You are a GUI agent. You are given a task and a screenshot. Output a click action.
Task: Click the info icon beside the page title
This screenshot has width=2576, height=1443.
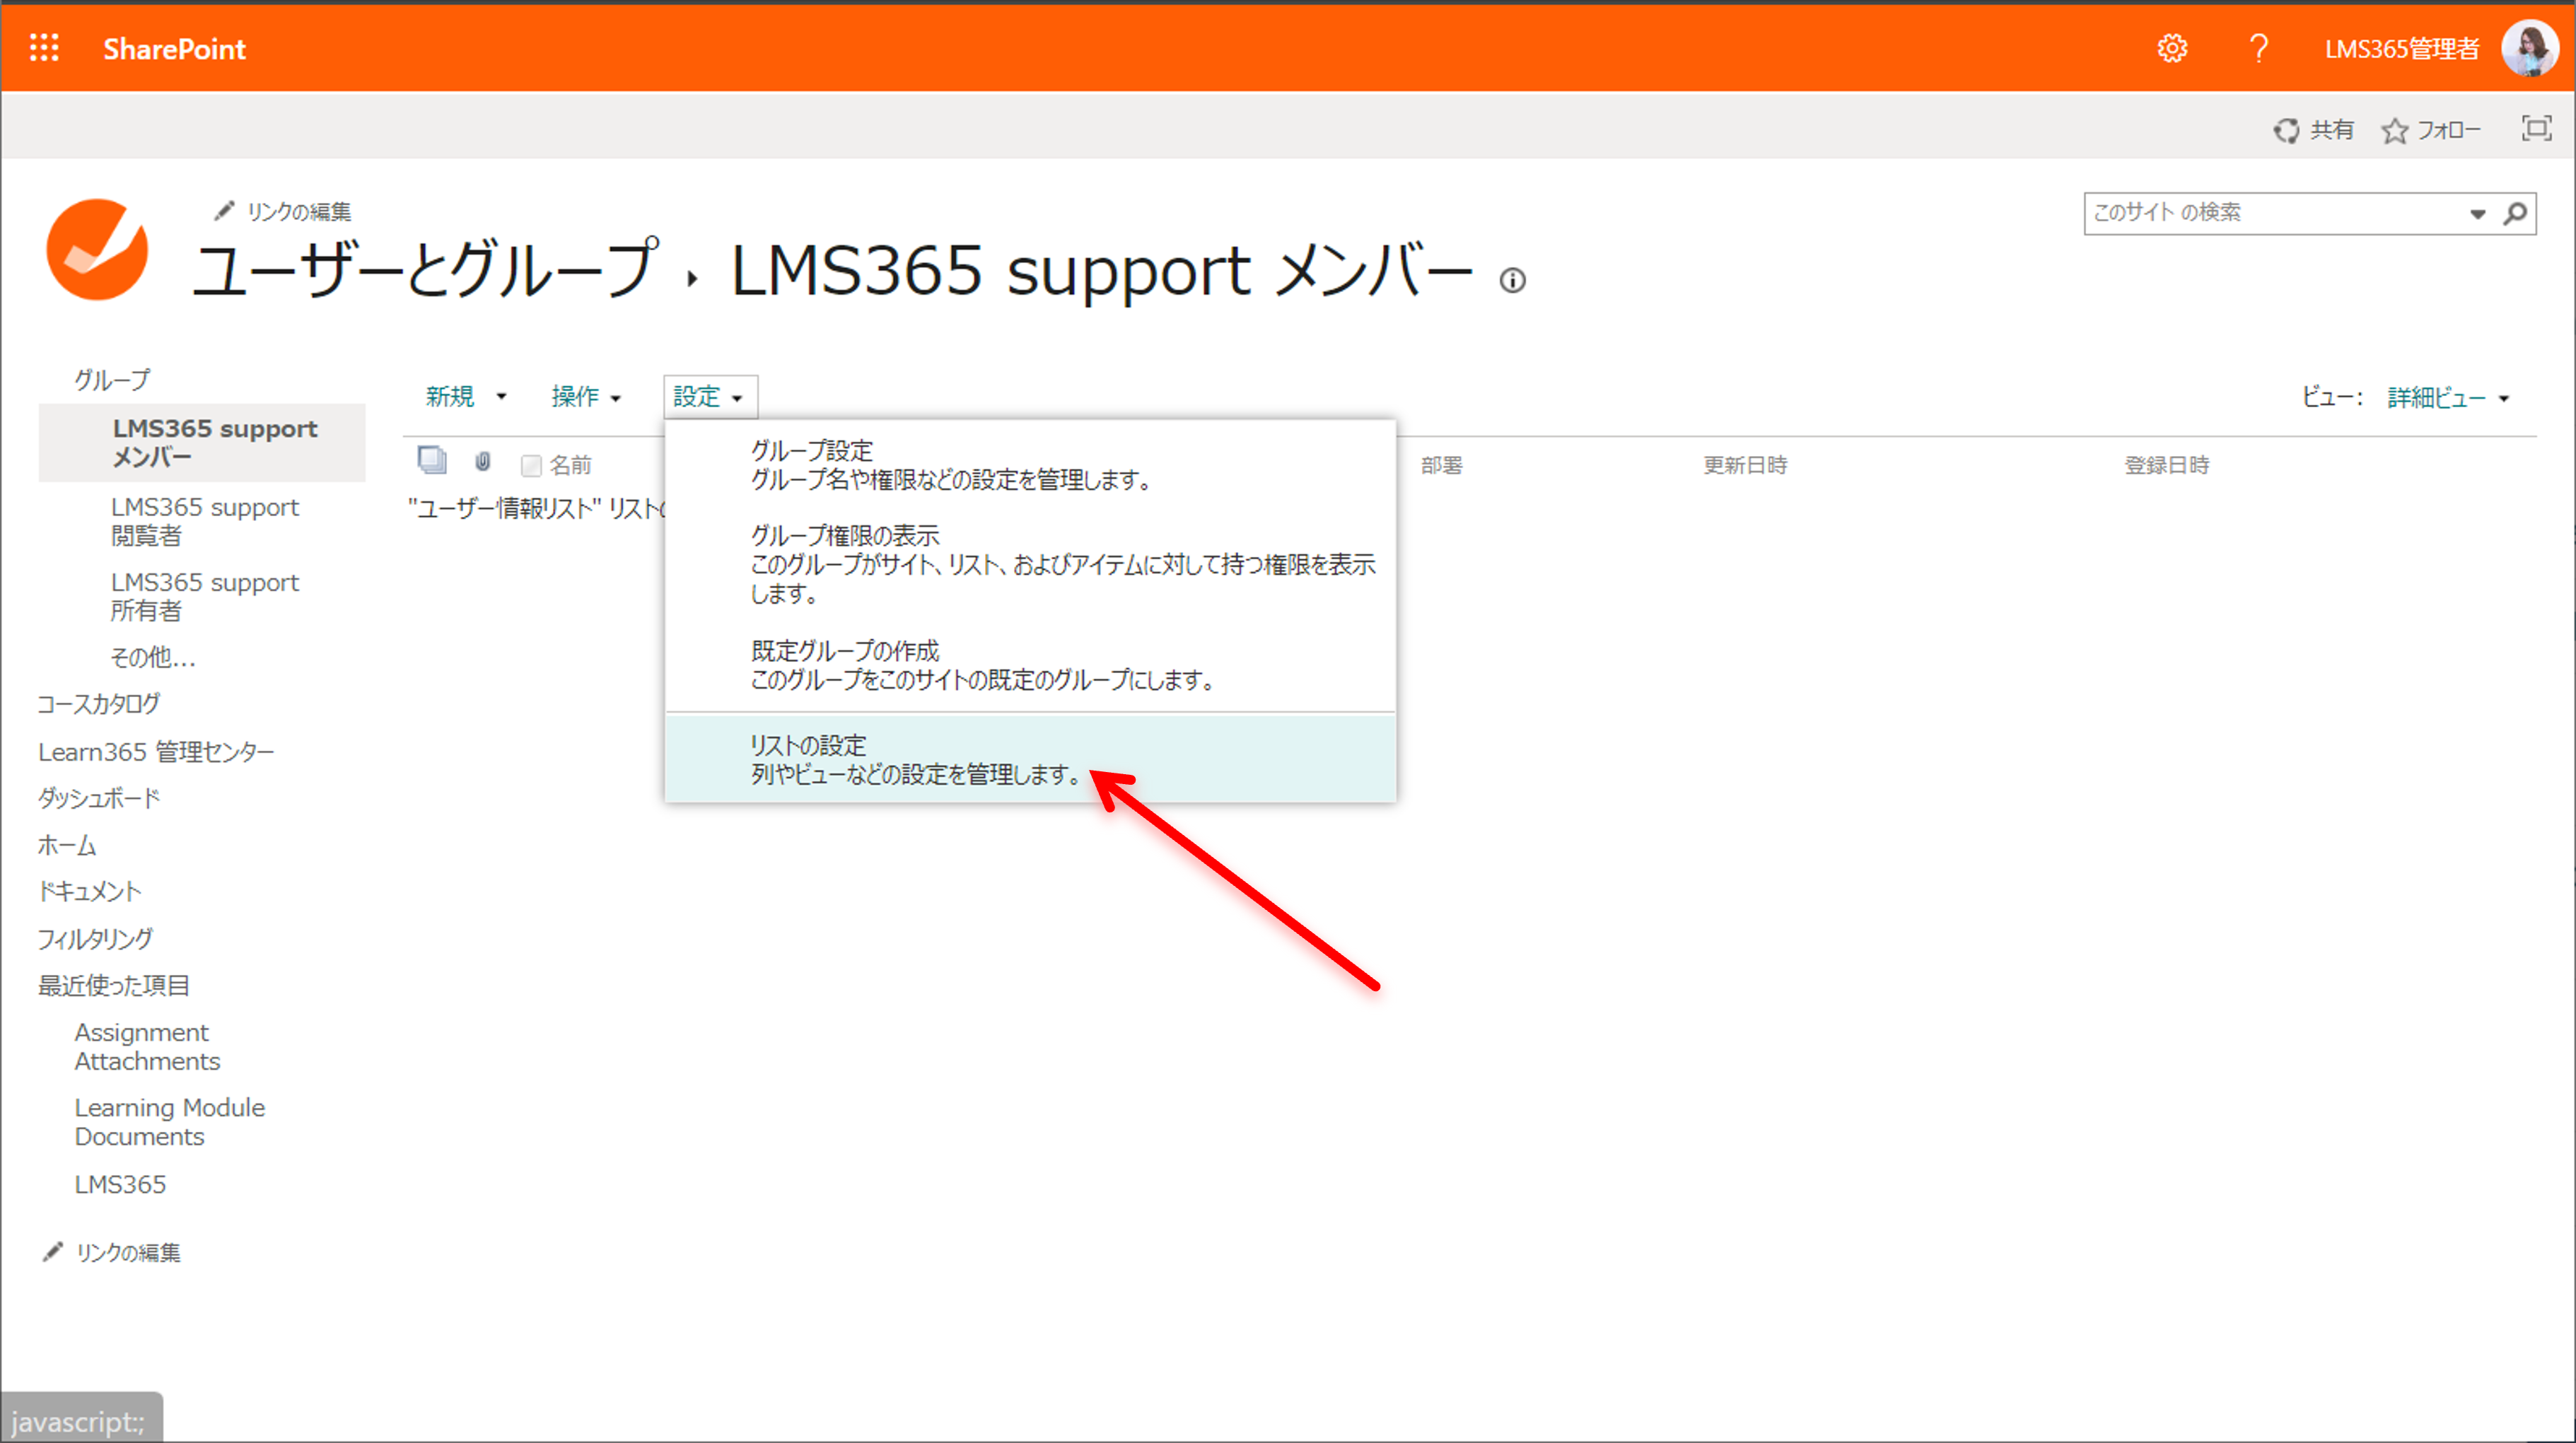1512,281
